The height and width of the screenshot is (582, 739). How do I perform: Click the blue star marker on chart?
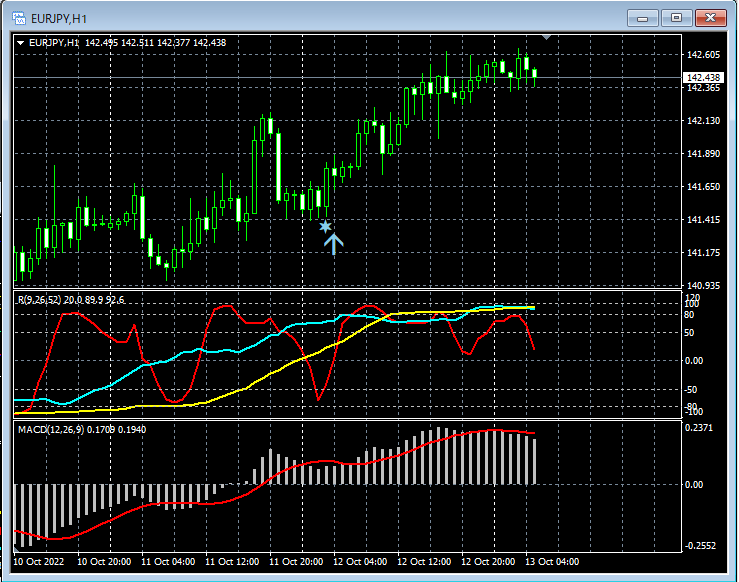pos(325,227)
